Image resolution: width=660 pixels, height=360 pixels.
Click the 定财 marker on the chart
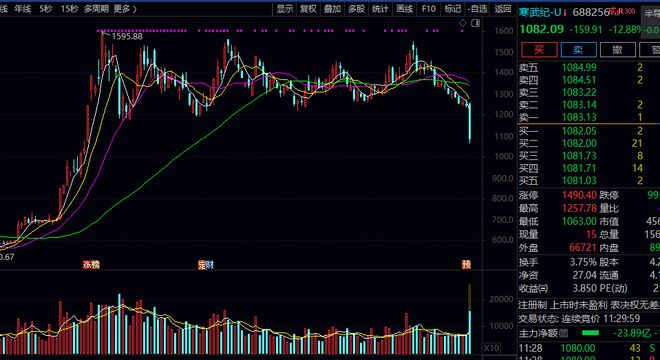(206, 264)
